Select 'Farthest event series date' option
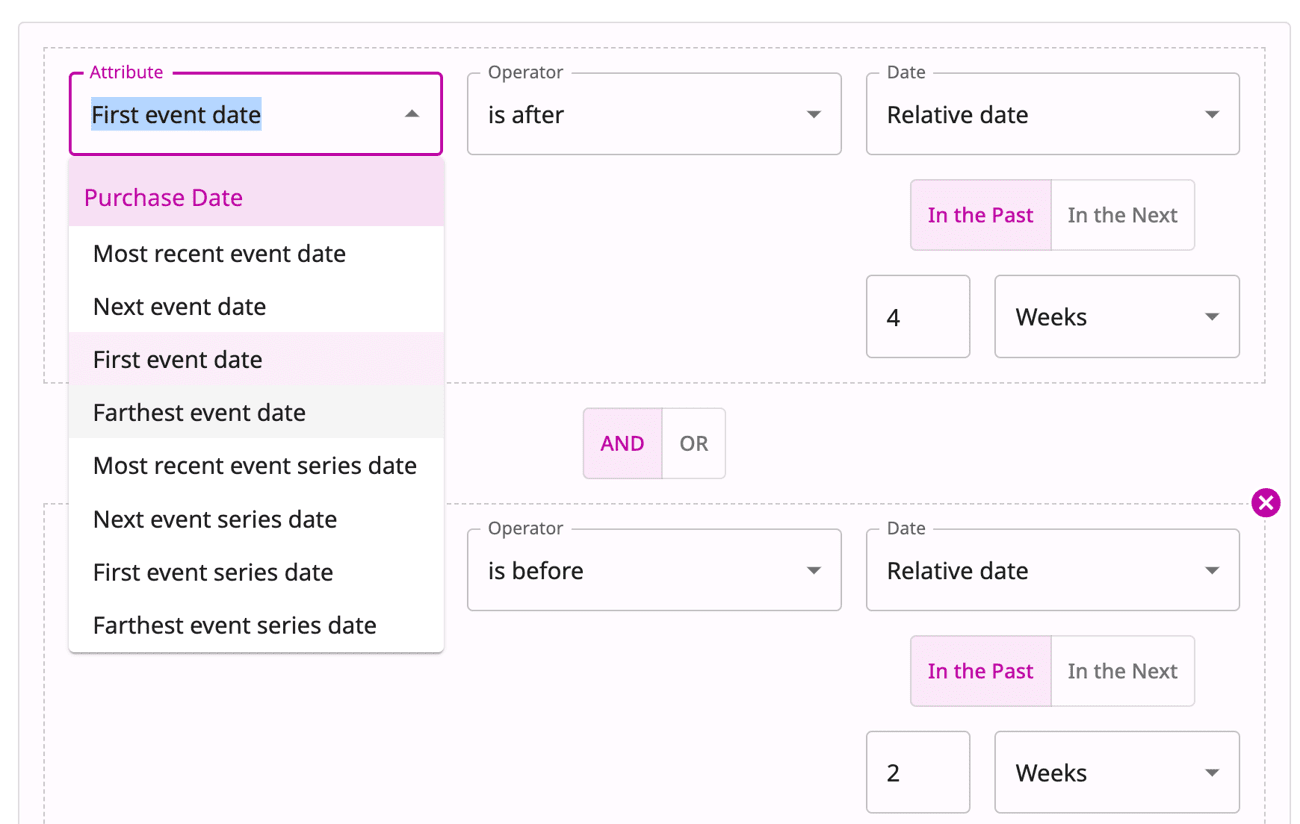Screen dimensions: 1300x824 235,626
